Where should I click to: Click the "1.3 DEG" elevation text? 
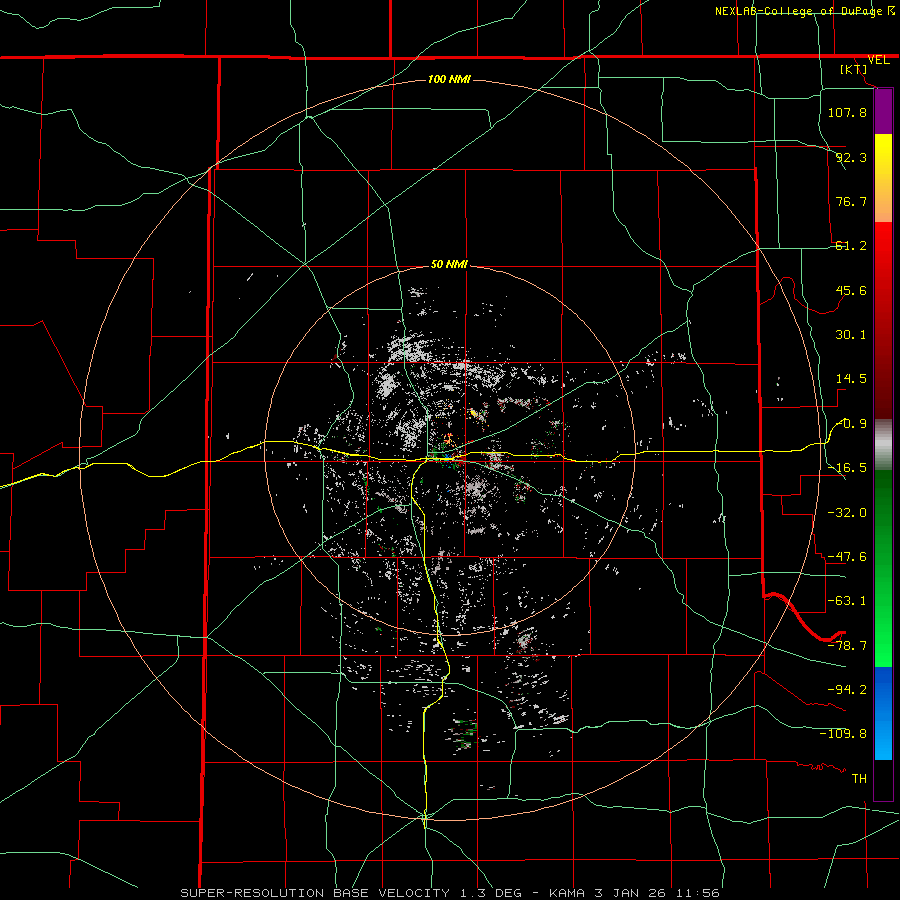tap(490, 893)
